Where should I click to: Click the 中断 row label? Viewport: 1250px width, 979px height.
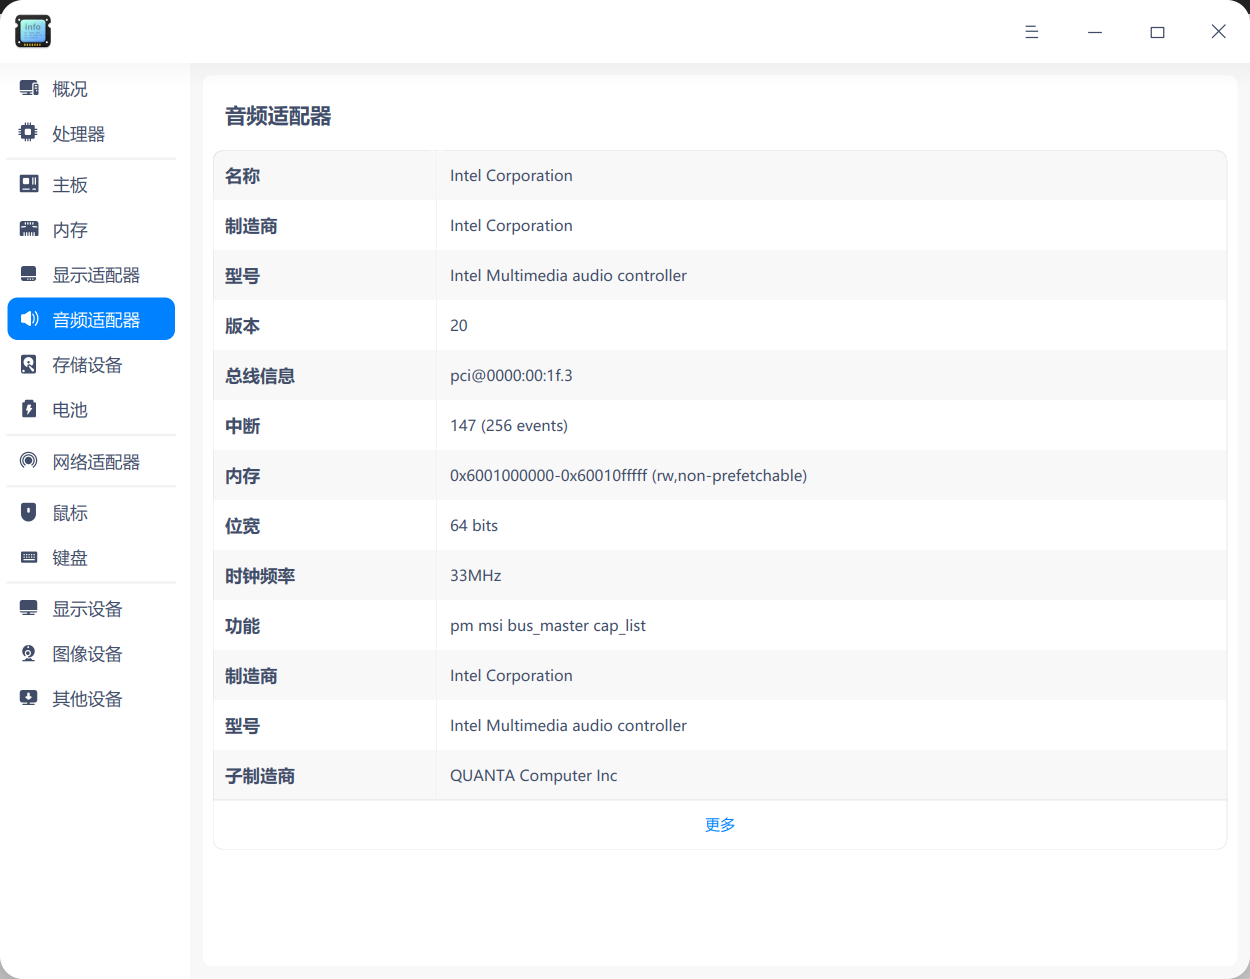242,426
